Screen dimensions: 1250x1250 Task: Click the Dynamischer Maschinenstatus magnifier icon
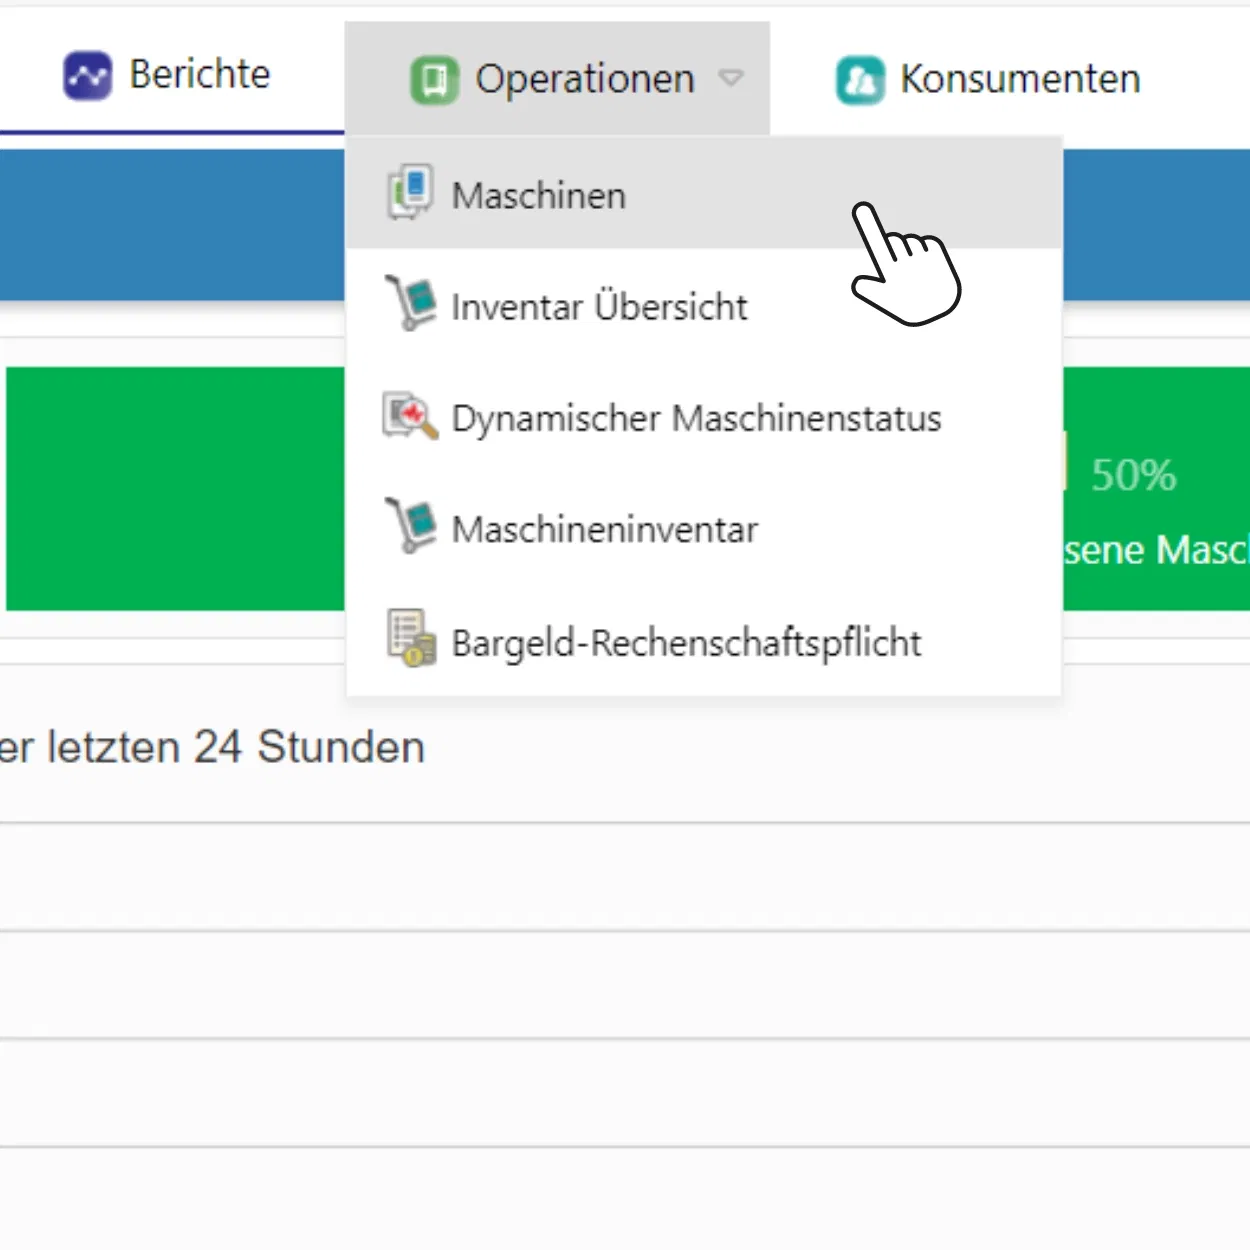(410, 416)
